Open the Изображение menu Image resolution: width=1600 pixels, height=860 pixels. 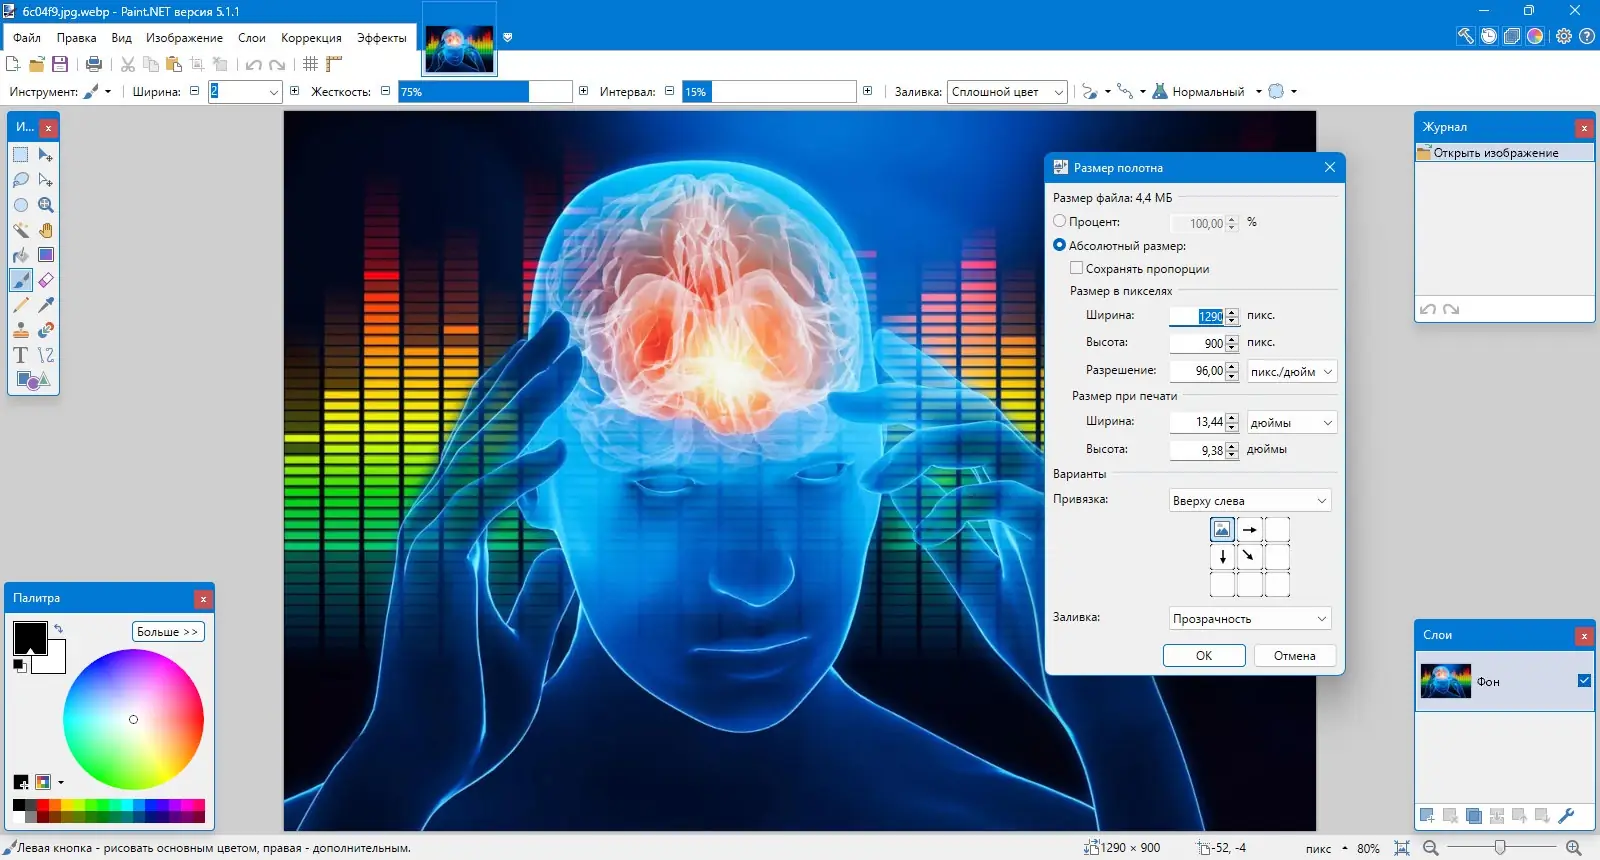click(x=184, y=38)
